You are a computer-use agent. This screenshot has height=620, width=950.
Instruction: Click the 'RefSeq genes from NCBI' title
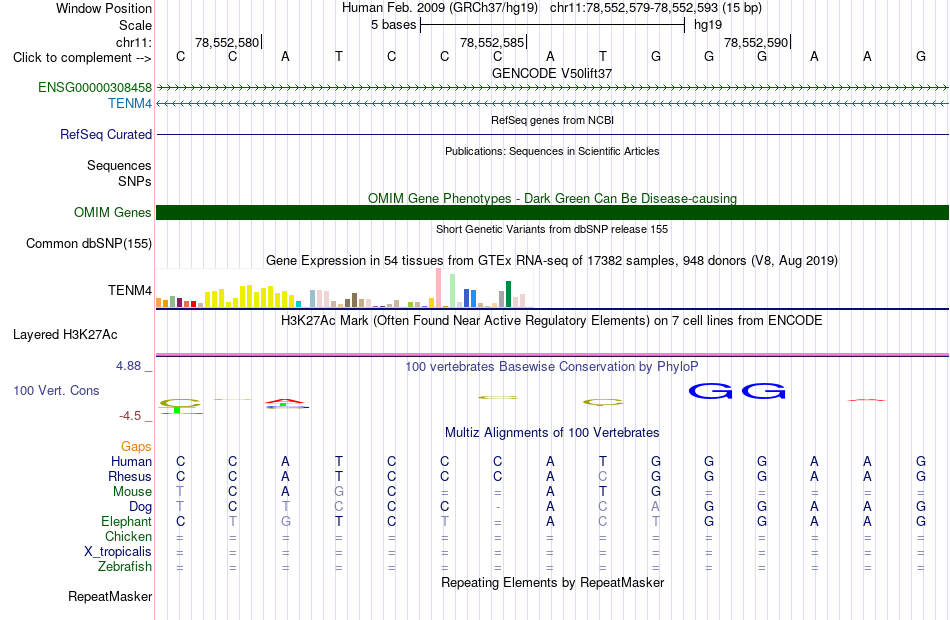(x=552, y=120)
